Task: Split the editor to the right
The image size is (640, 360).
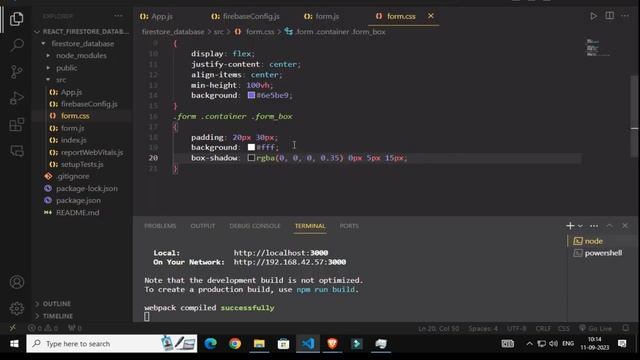Action: pyautogui.click(x=609, y=16)
